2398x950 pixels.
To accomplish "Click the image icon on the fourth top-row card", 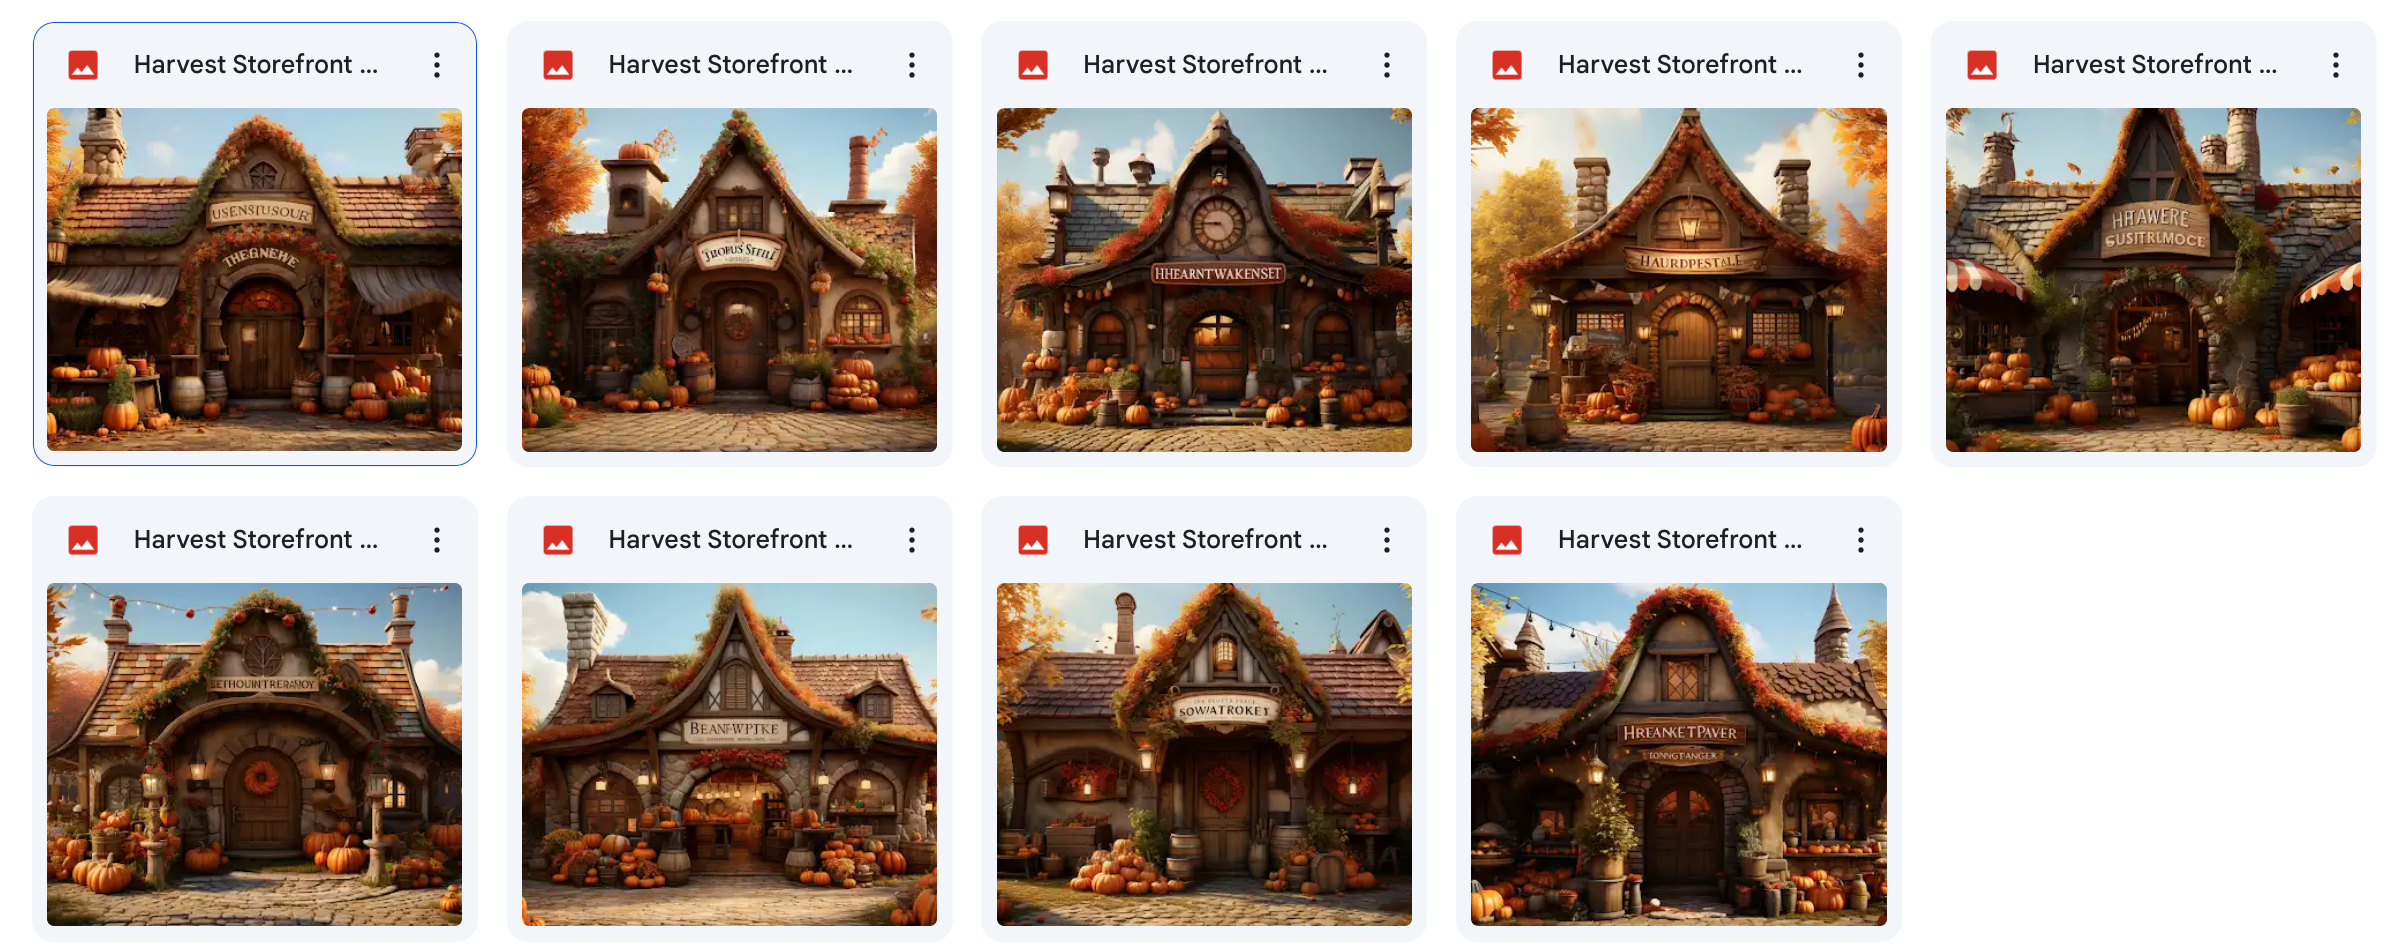I will 1508,64.
